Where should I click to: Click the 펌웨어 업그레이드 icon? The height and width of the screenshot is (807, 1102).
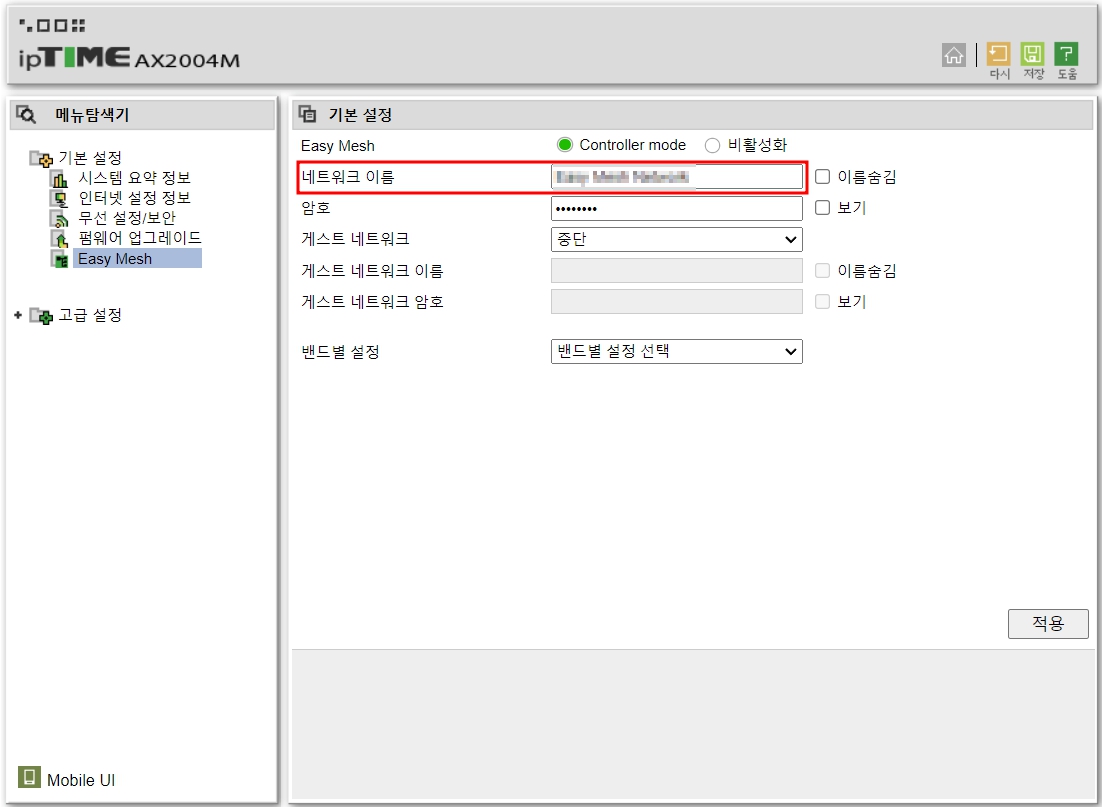pyautogui.click(x=60, y=239)
